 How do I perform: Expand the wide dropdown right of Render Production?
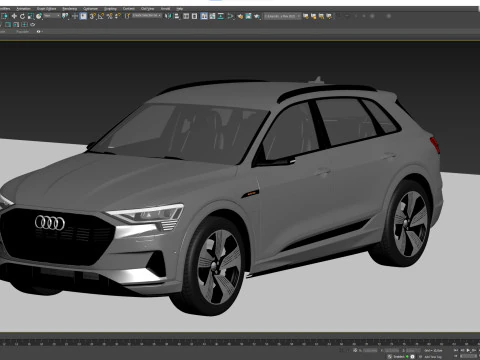(x=282, y=16)
